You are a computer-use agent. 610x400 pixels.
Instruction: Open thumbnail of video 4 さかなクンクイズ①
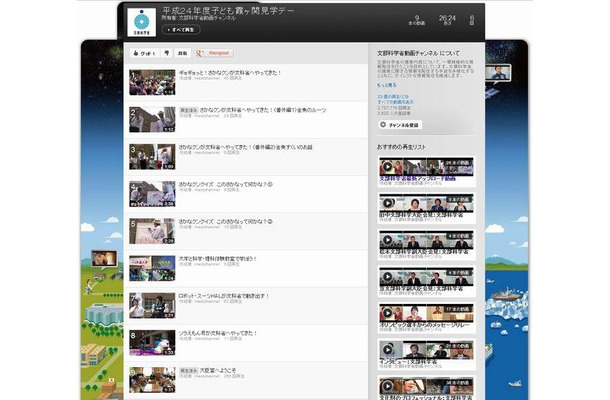click(152, 194)
